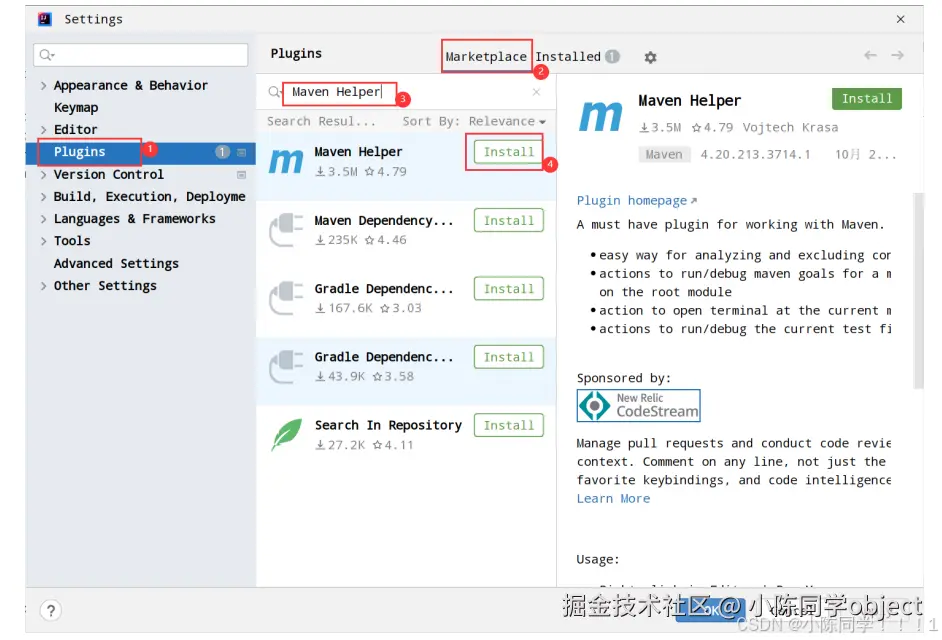The width and height of the screenshot is (942, 640).
Task: Click the New Relic CodeStream sponsor banner
Action: tap(639, 406)
